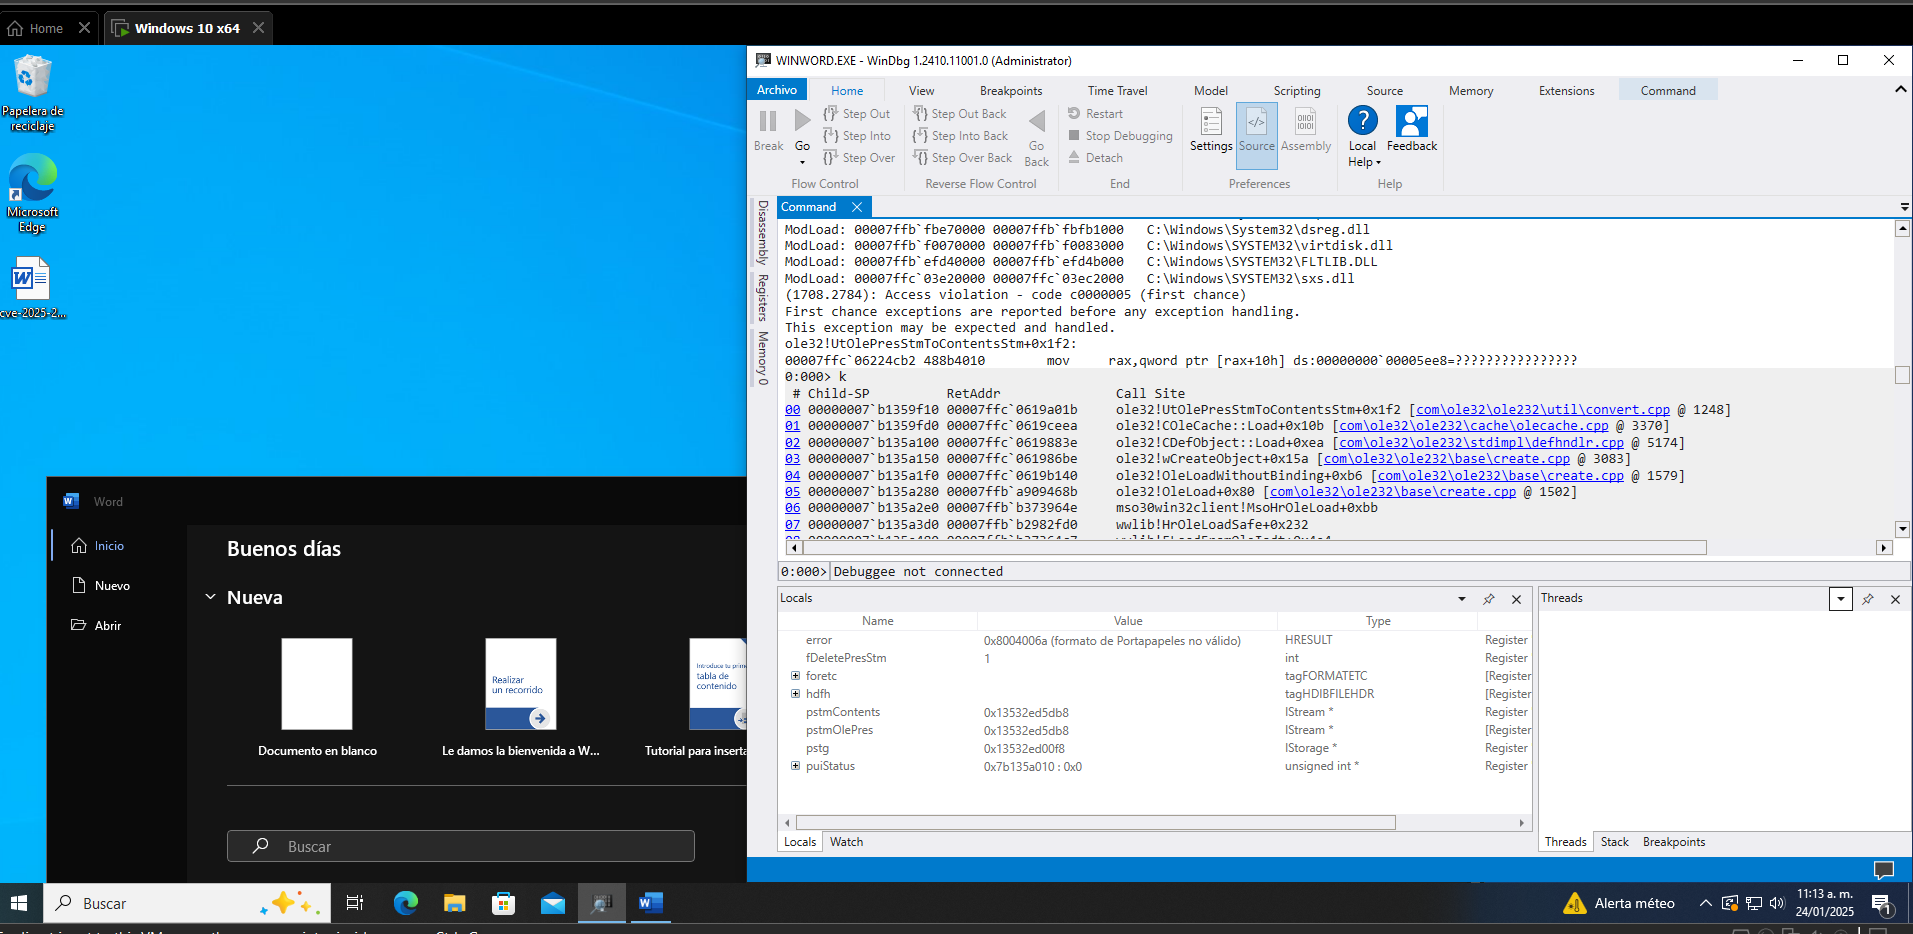Open the Papelera de reciclaje desktop icon

32,93
